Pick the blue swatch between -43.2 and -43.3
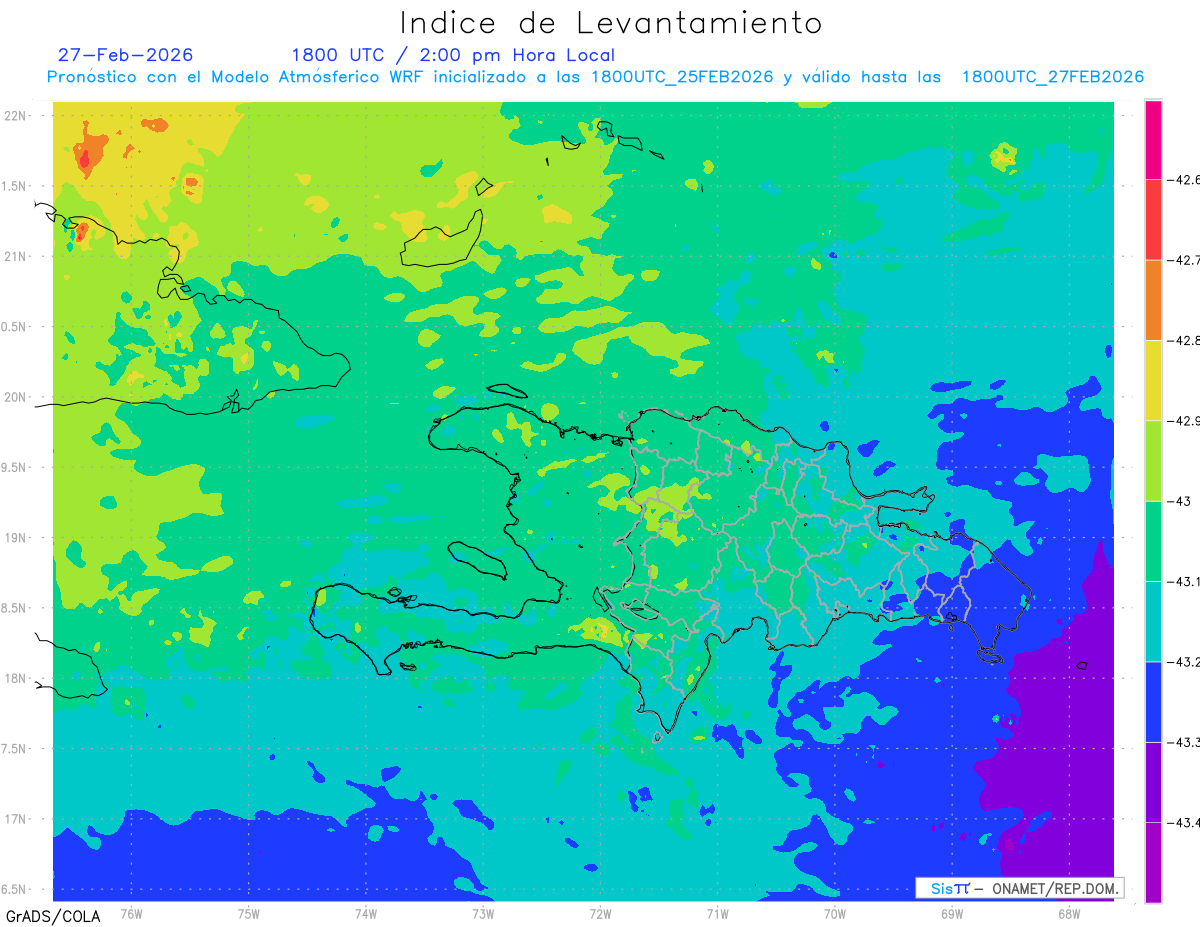This screenshot has width=1200, height=927. [x=1153, y=702]
